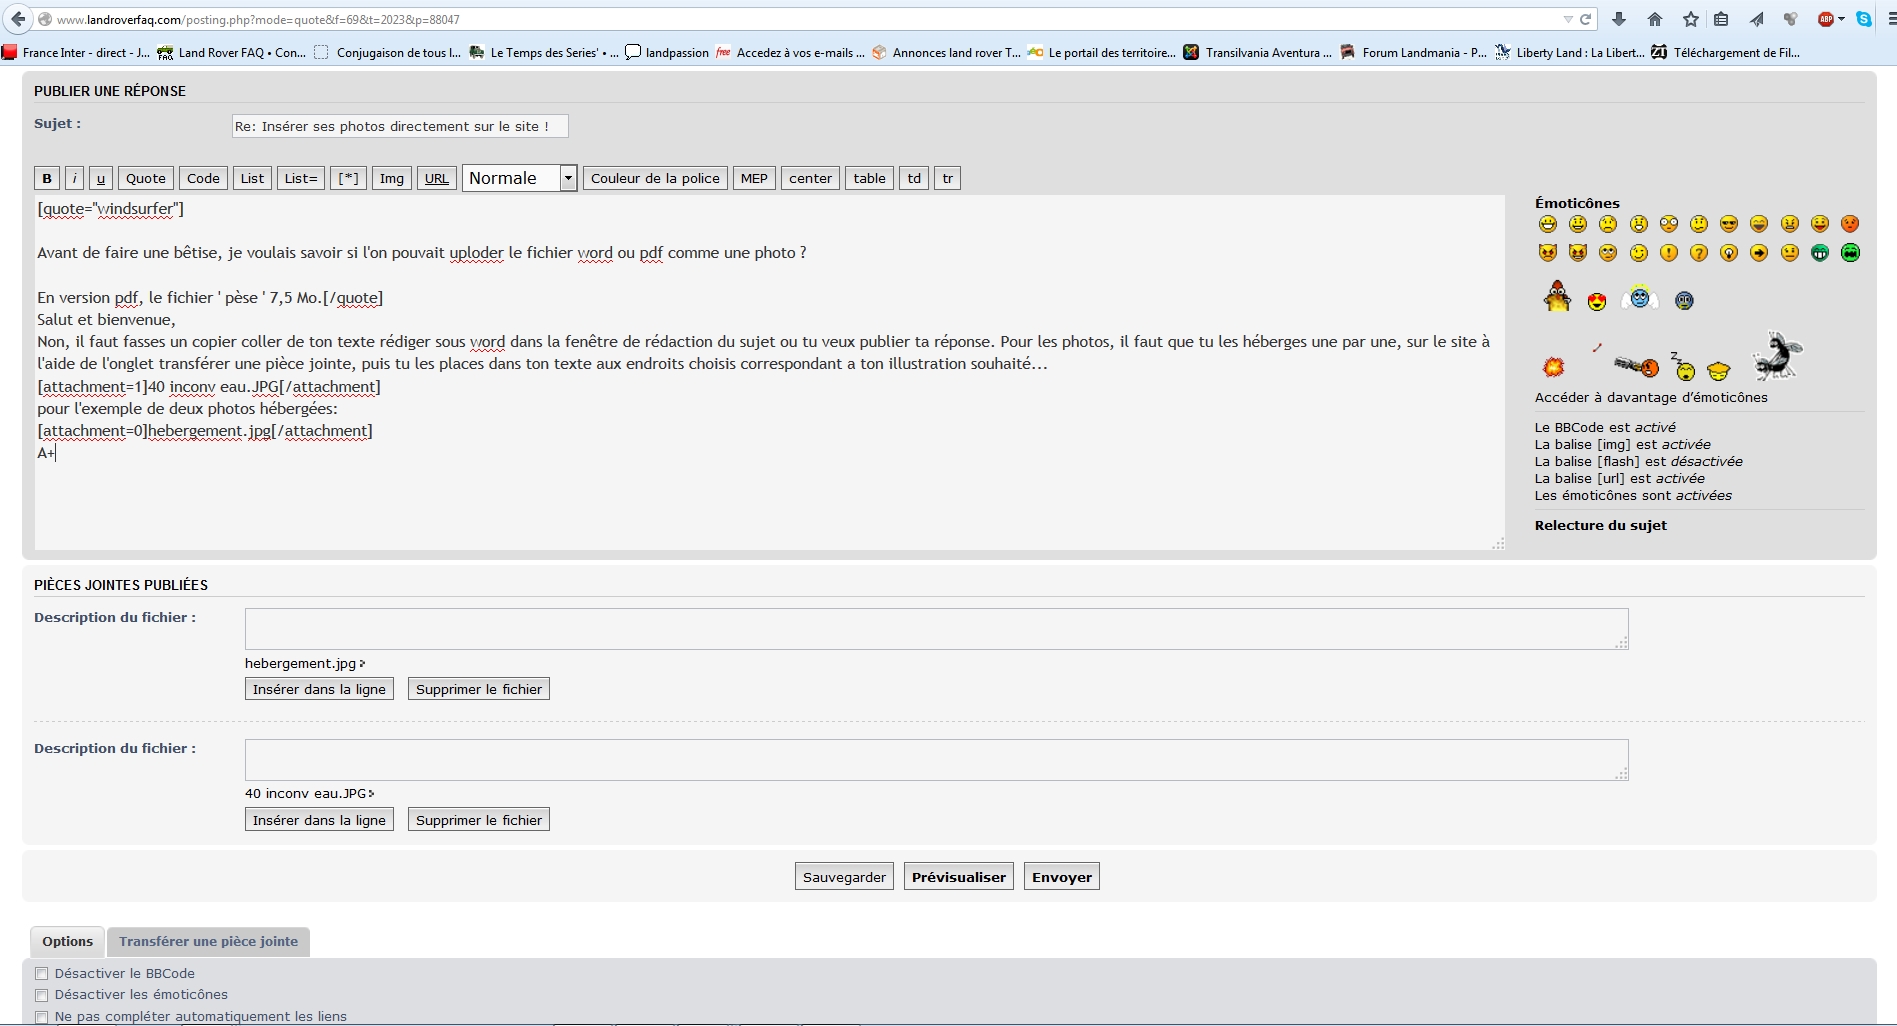Insert the question mark emoticon
The image size is (1897, 1026).
point(1699,253)
